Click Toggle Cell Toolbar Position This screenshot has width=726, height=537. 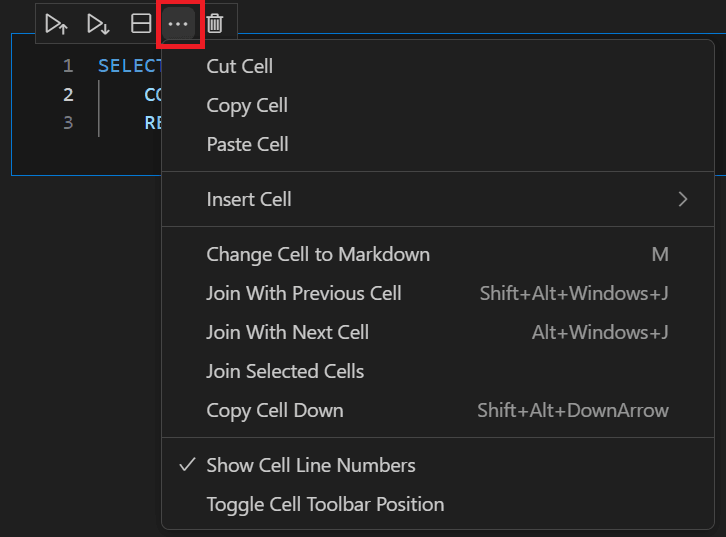coord(325,504)
